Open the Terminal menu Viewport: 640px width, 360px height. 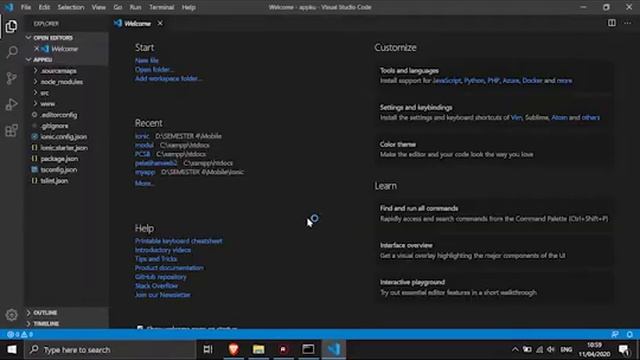coord(161,7)
